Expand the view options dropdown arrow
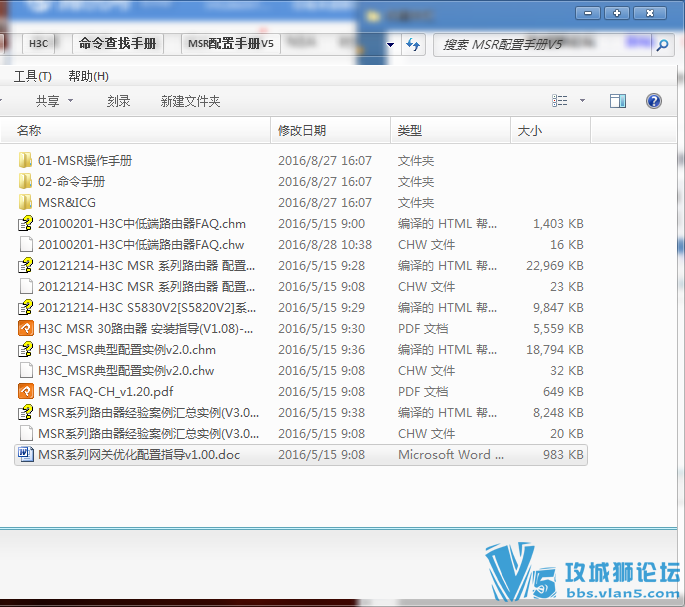This screenshot has height=607, width=685. point(582,101)
